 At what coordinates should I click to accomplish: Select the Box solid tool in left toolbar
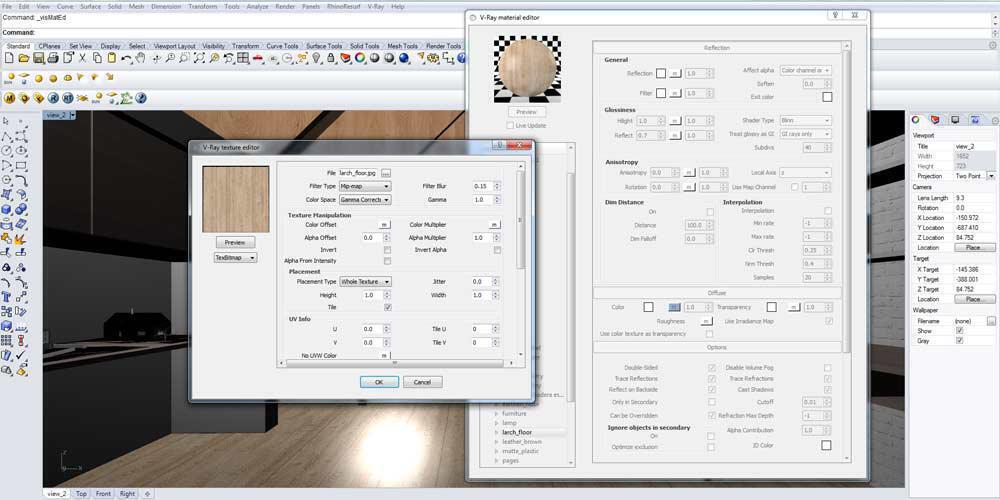(6, 209)
